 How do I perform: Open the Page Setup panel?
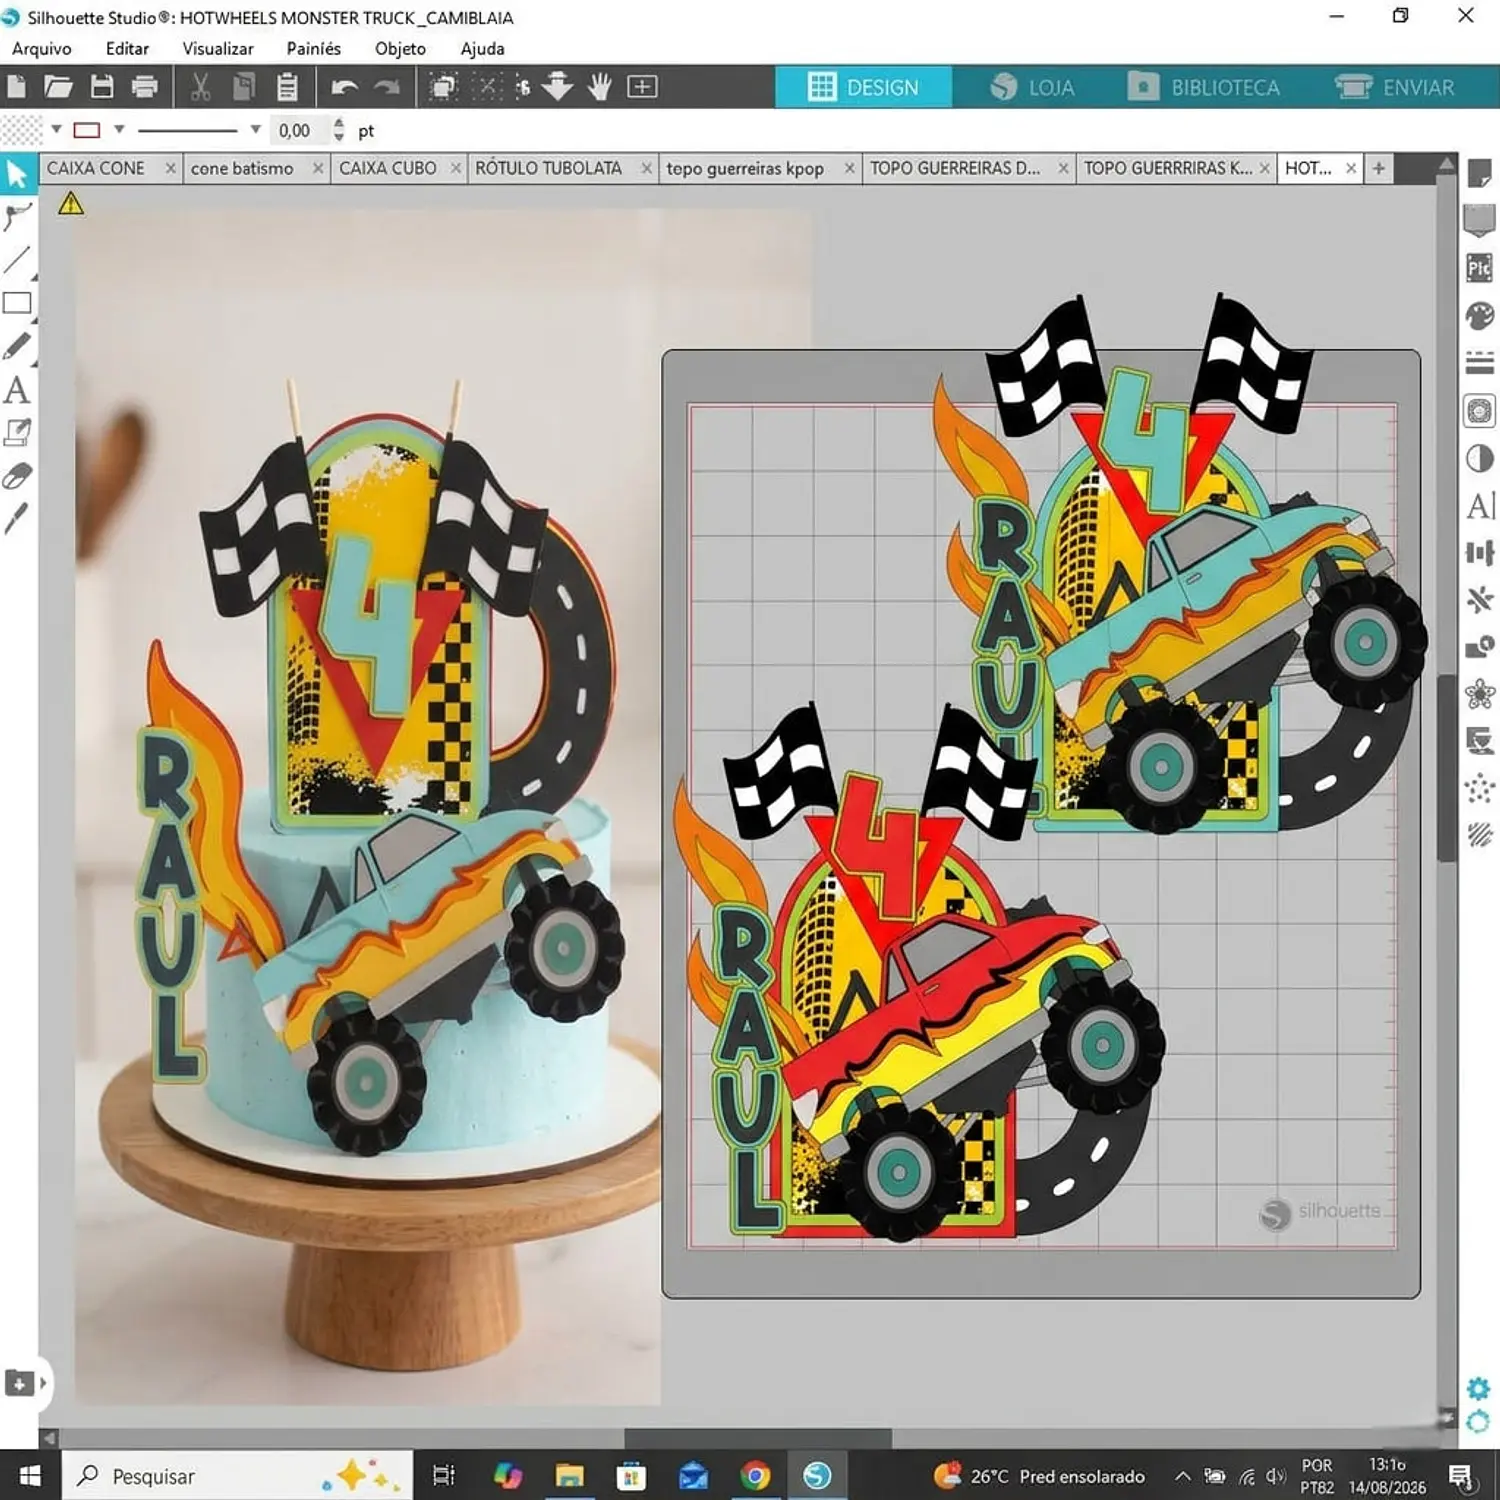point(1480,173)
